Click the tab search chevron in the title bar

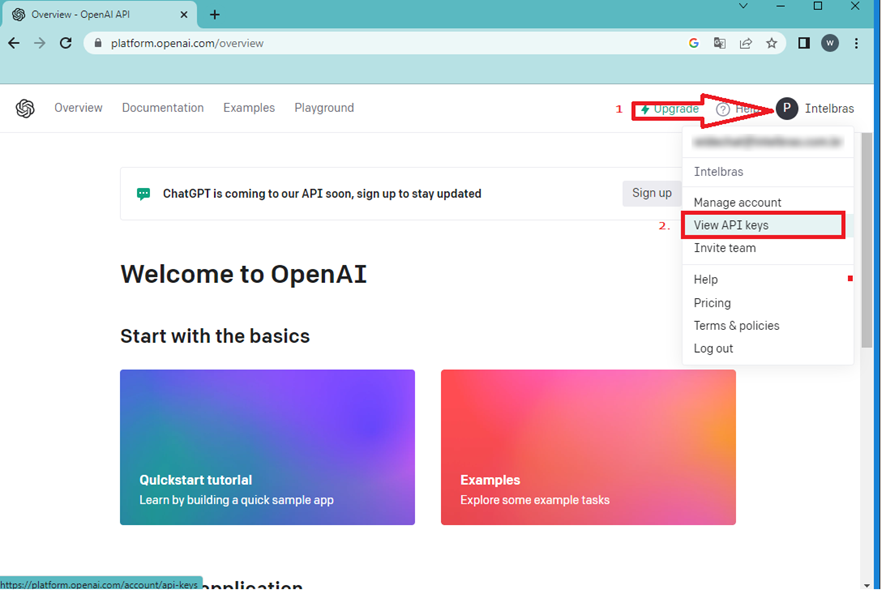point(743,6)
